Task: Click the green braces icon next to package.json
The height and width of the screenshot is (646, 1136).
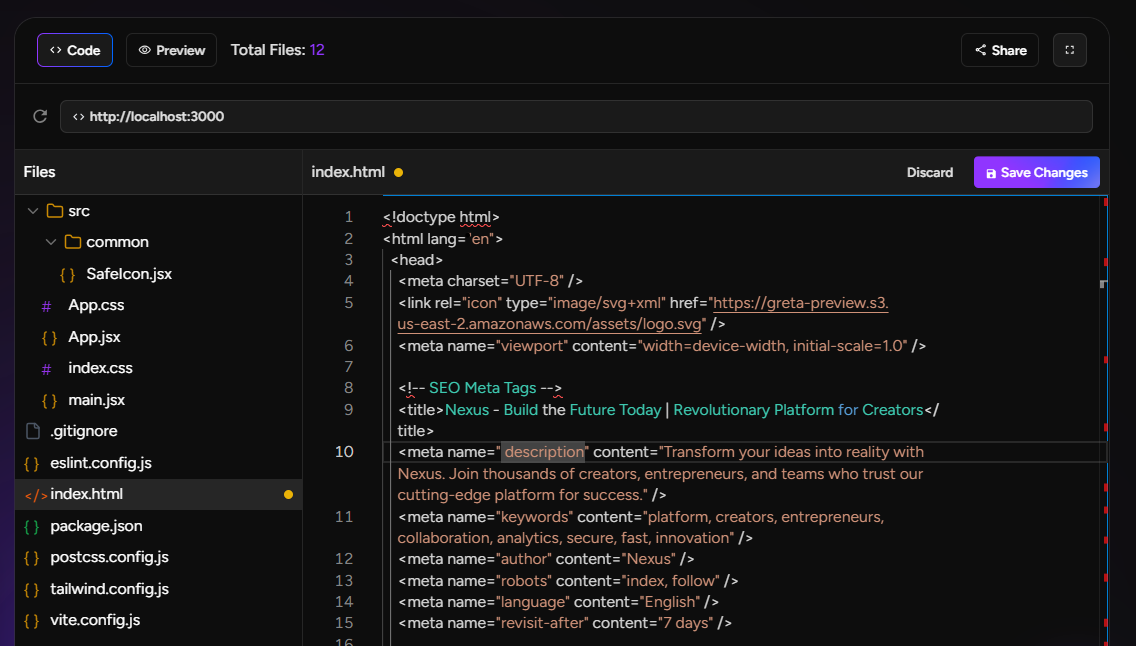Action: point(31,527)
